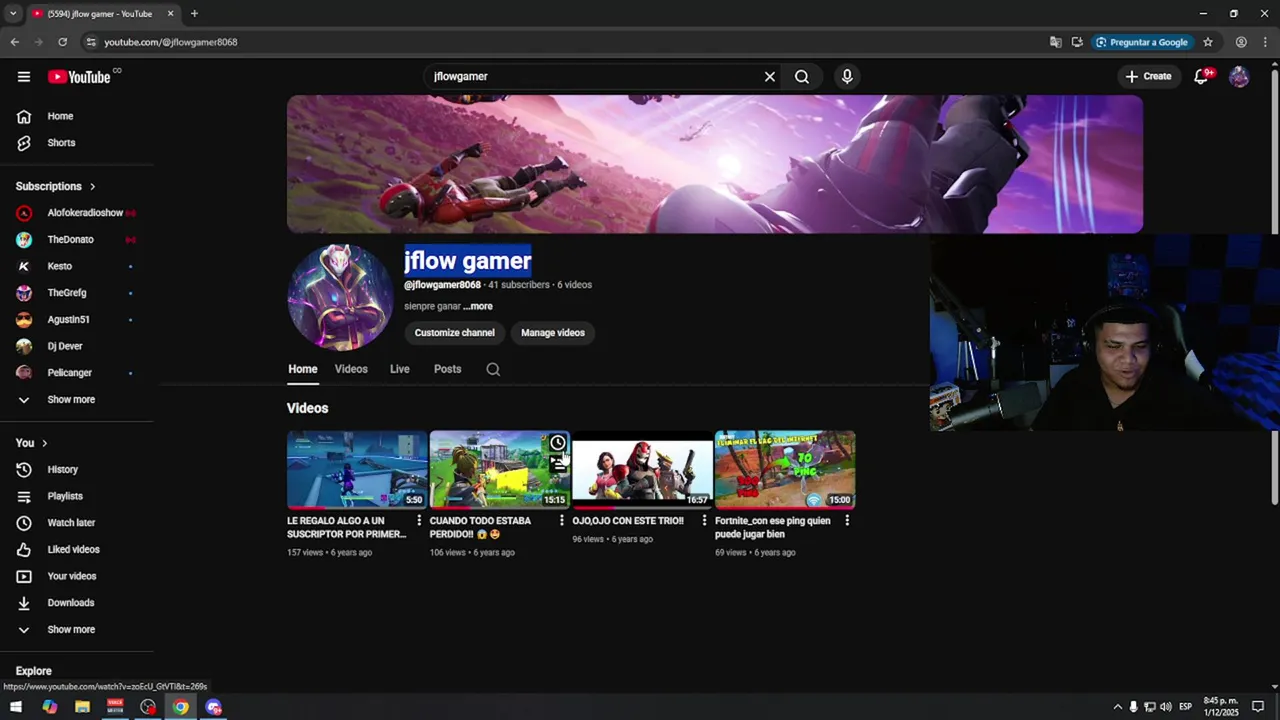Switch to the Live tab
1280x720 pixels.
pos(400,369)
